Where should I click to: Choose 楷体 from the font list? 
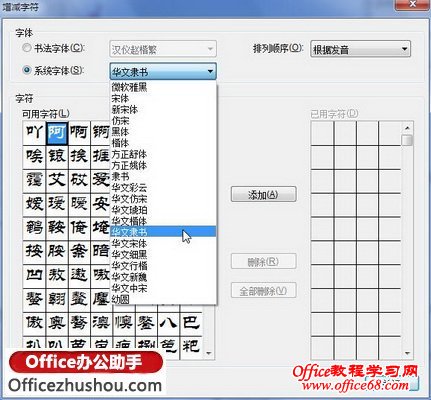[163, 143]
